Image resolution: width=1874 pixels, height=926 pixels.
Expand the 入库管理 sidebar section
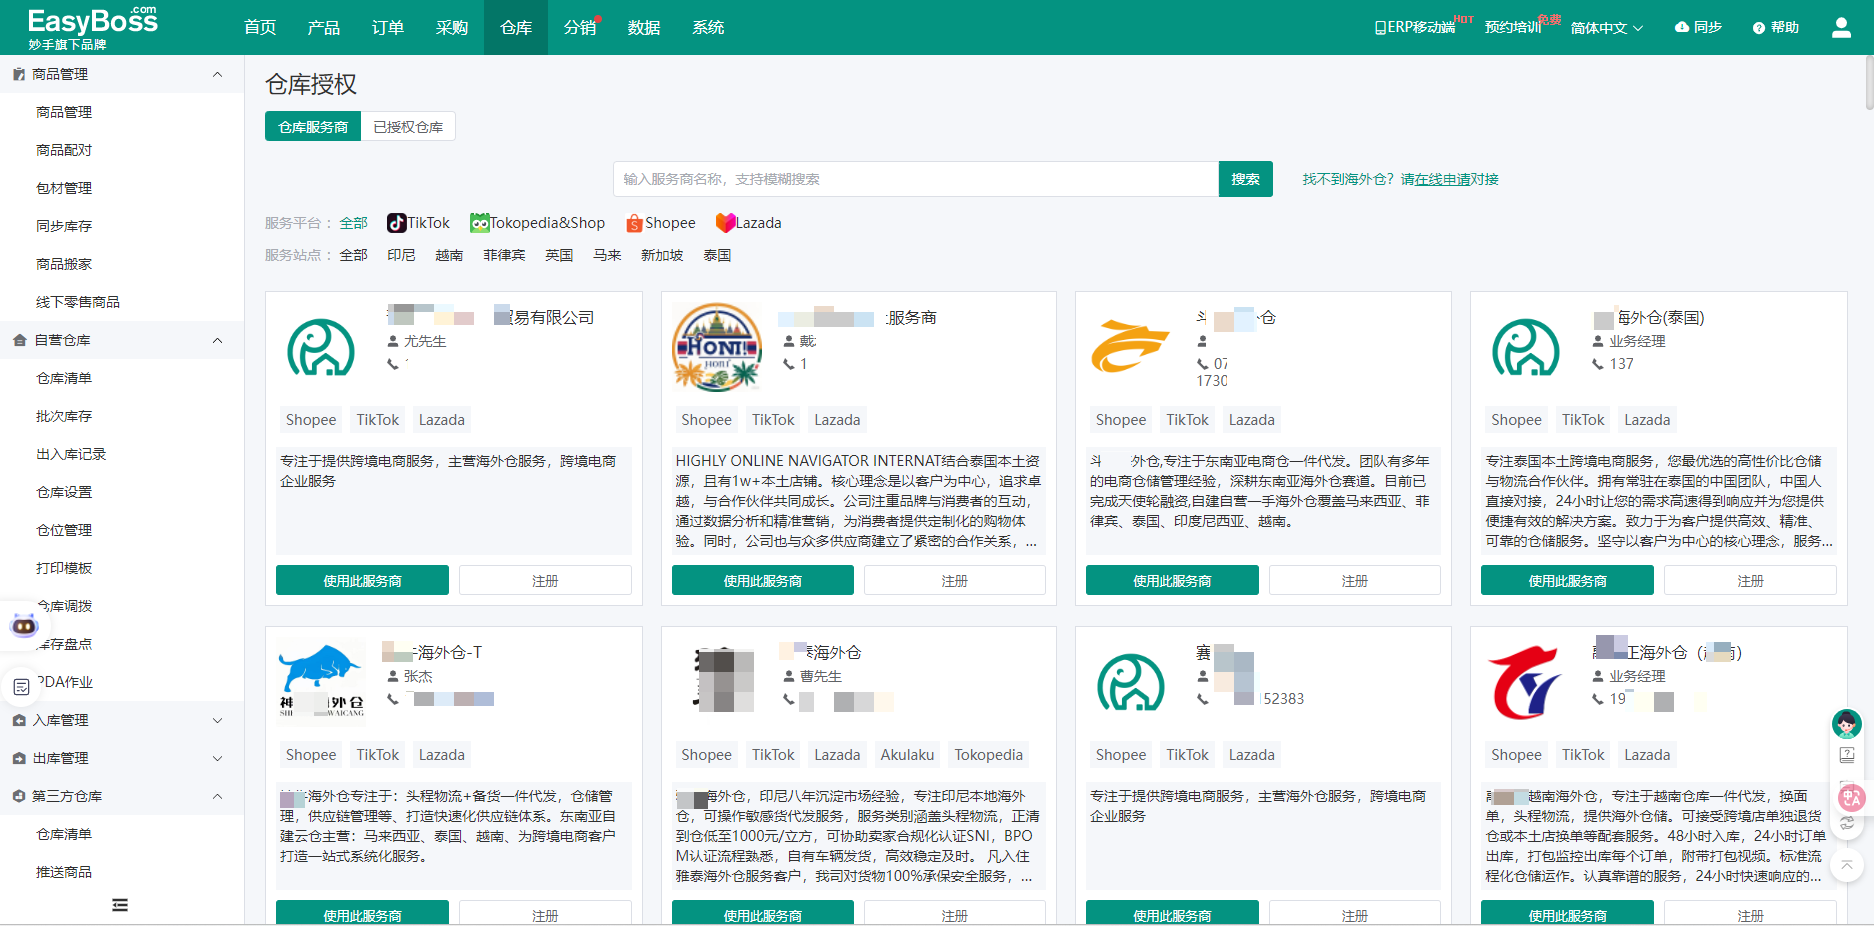[x=217, y=720]
